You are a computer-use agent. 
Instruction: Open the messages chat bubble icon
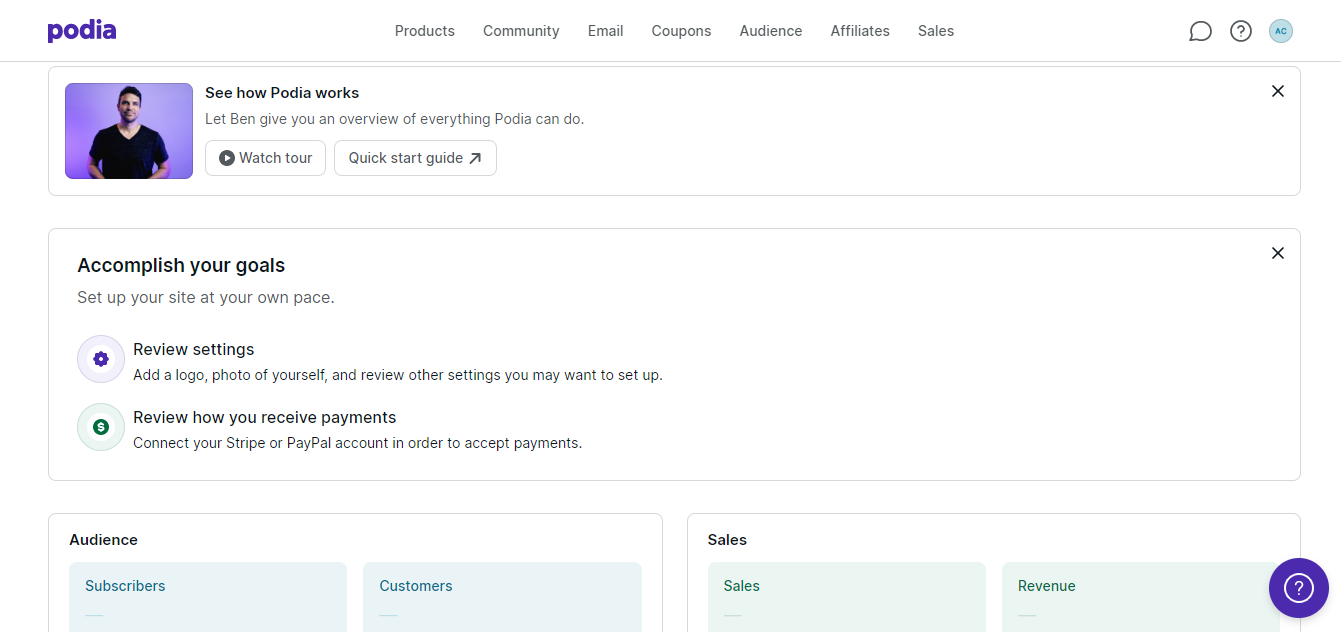(x=1200, y=31)
